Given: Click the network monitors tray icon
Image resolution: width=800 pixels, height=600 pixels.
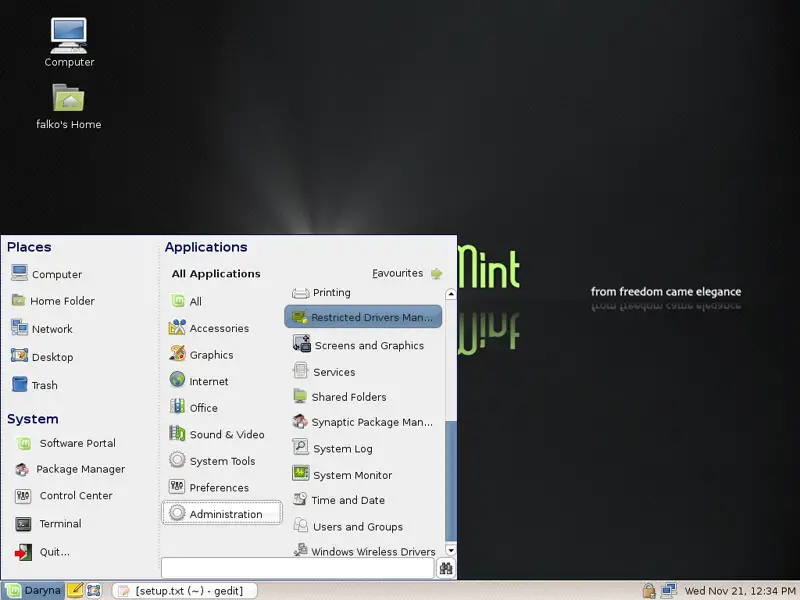Looking at the screenshot, I should point(668,590).
